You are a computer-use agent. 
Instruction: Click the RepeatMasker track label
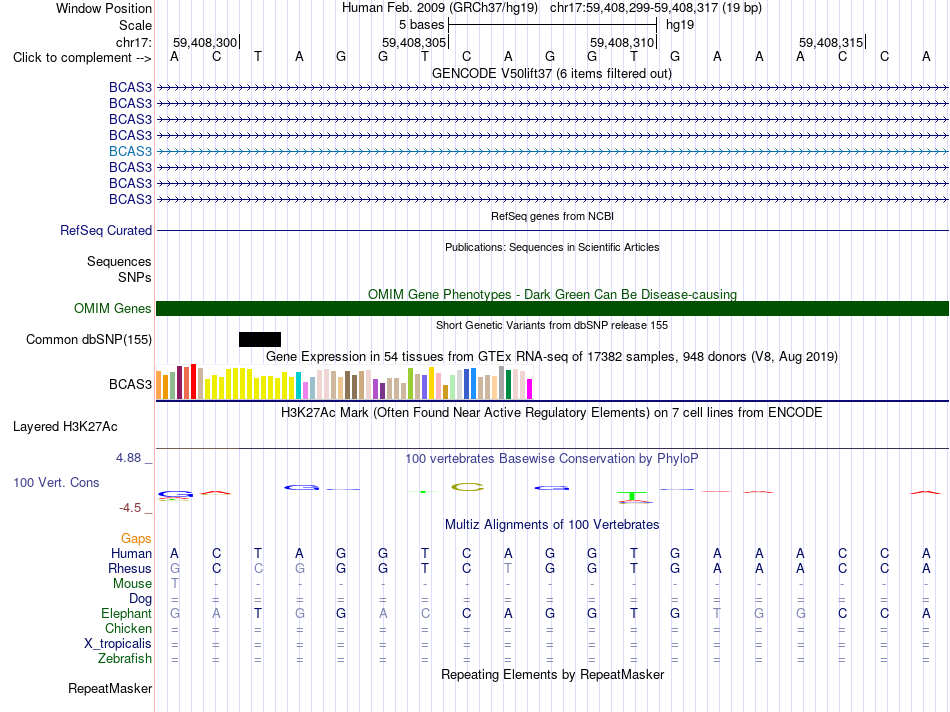coord(110,688)
